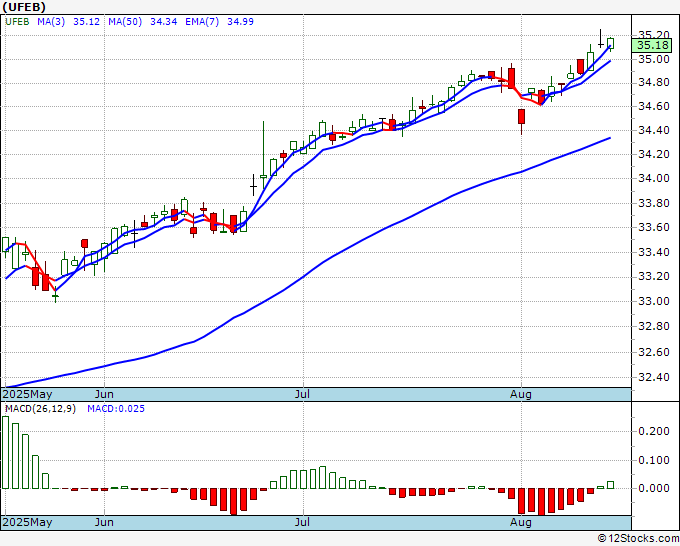Click the MA(3) value 35.12
The image size is (680, 546).
(x=86, y=22)
